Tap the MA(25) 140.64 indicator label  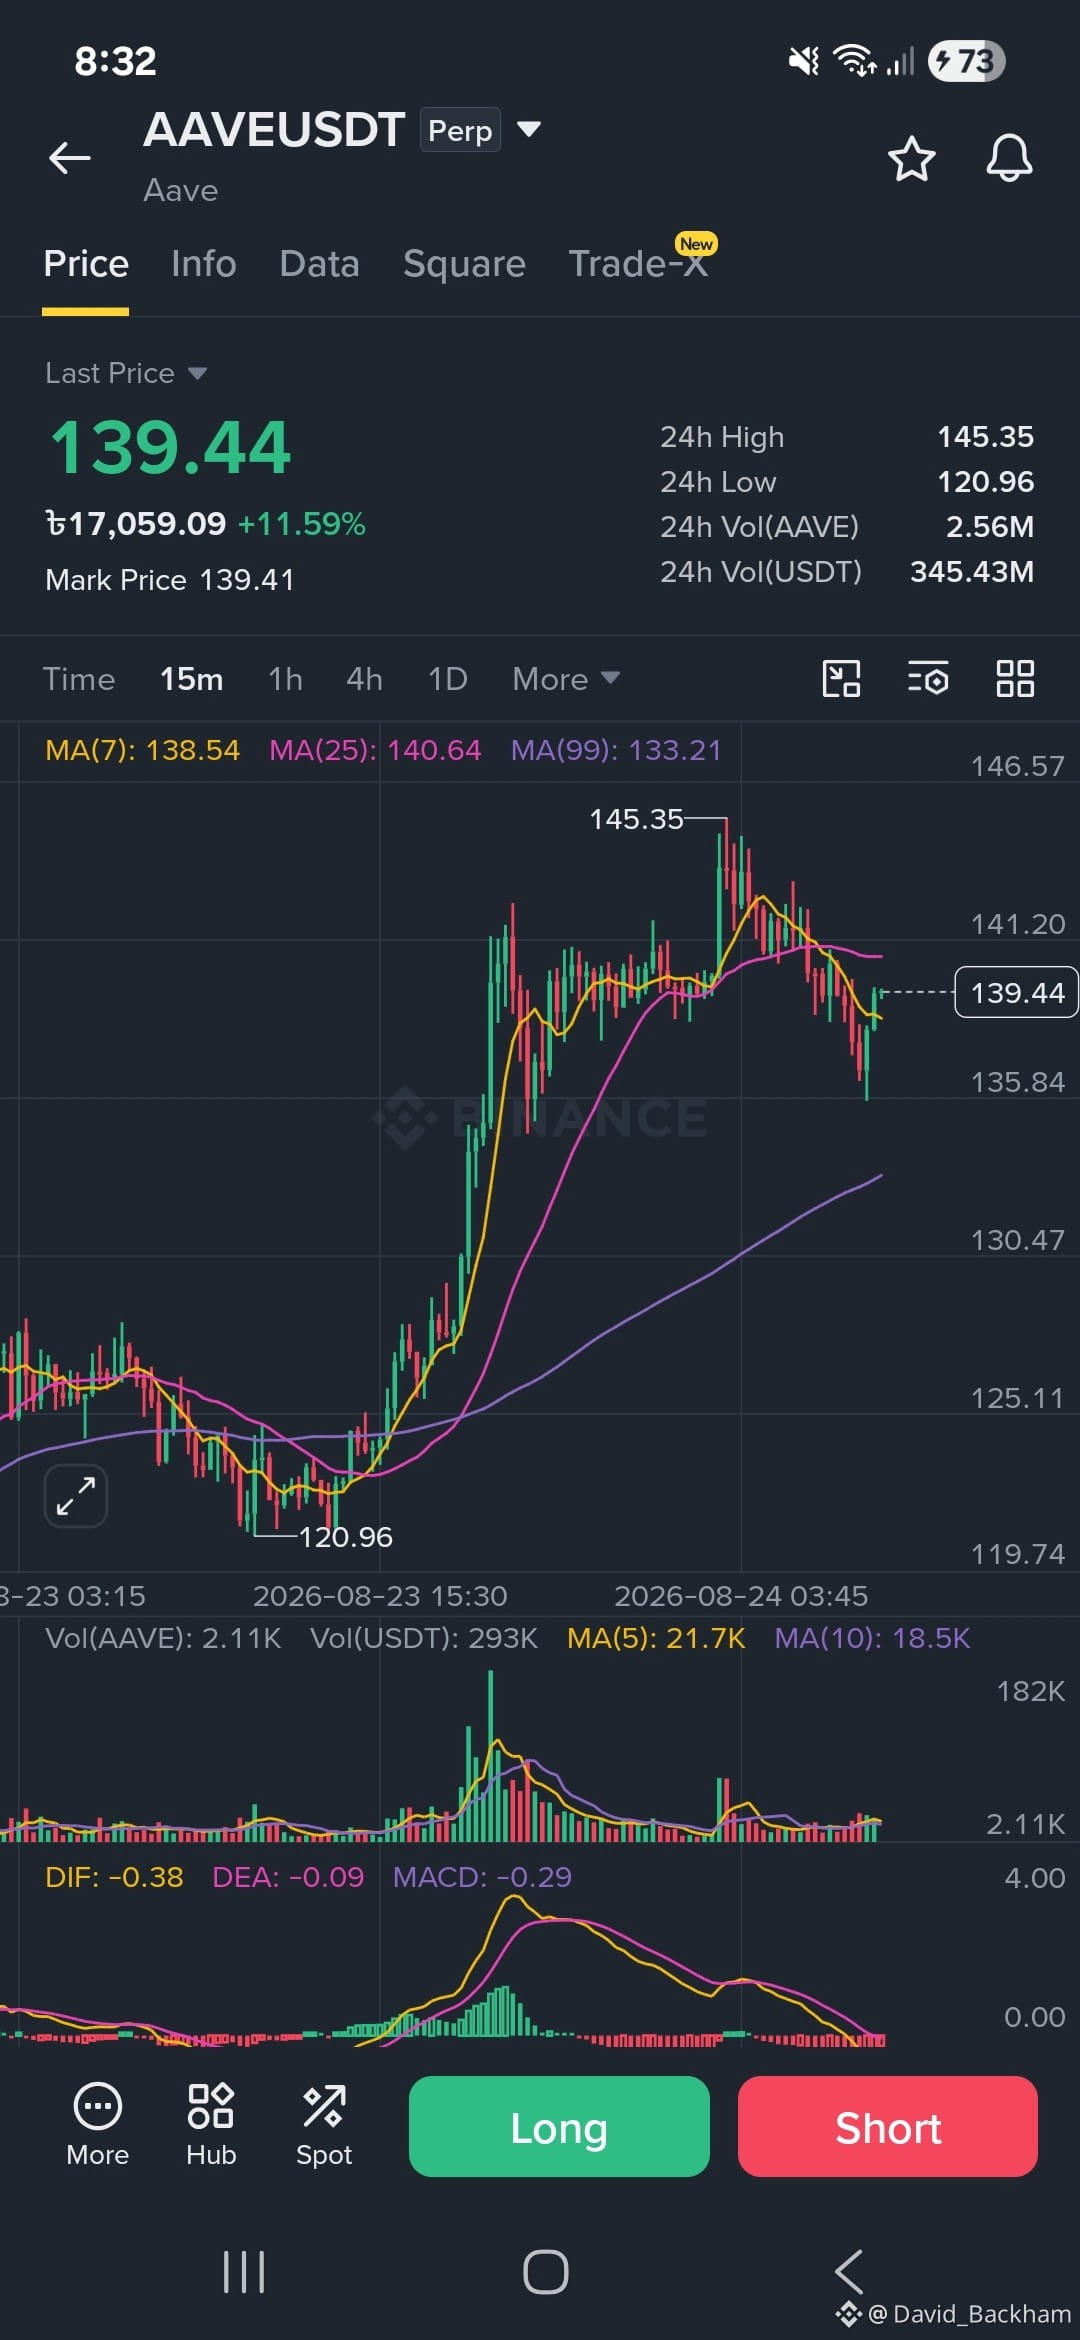tap(375, 750)
